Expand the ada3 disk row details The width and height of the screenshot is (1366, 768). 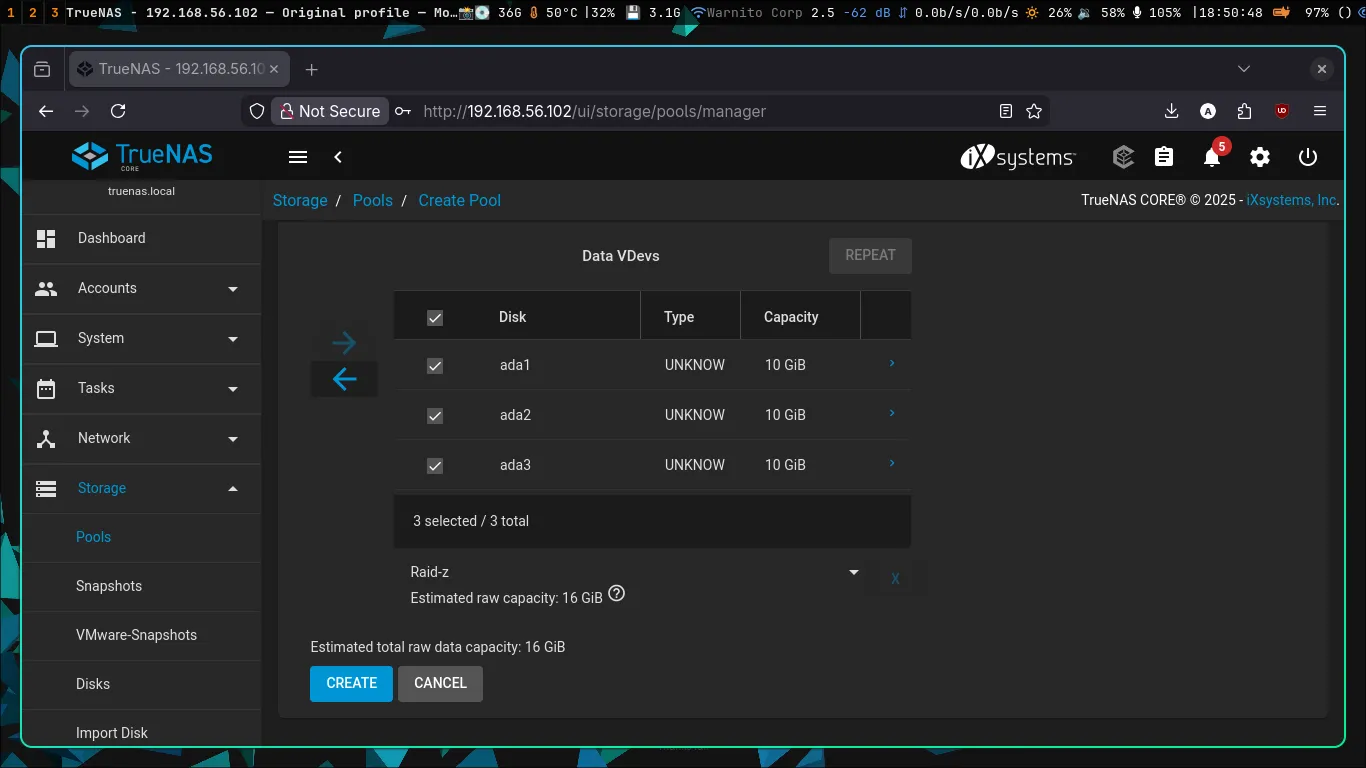click(891, 464)
